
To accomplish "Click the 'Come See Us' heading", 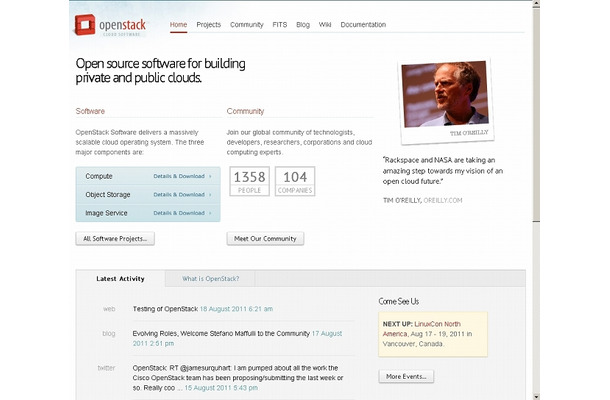I will [x=398, y=301].
